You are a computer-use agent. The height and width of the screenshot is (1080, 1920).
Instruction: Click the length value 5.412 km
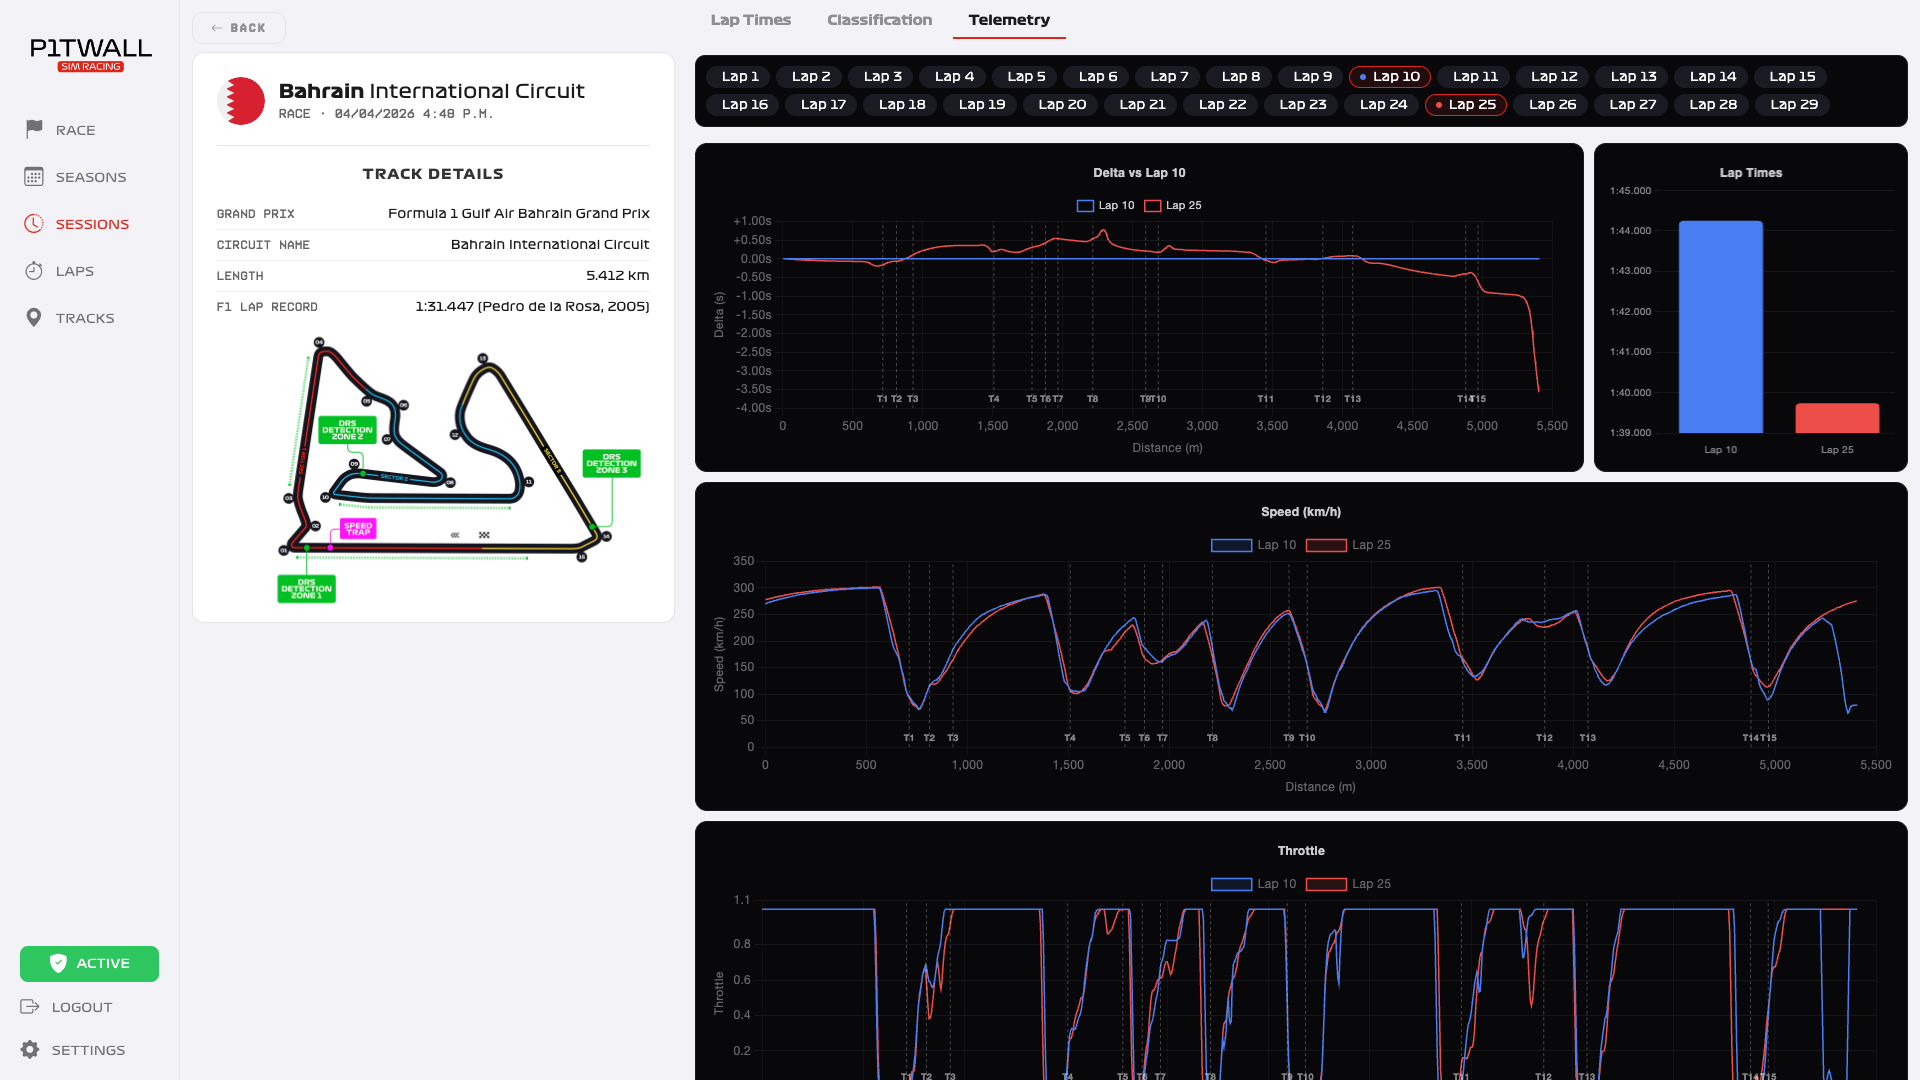[617, 275]
